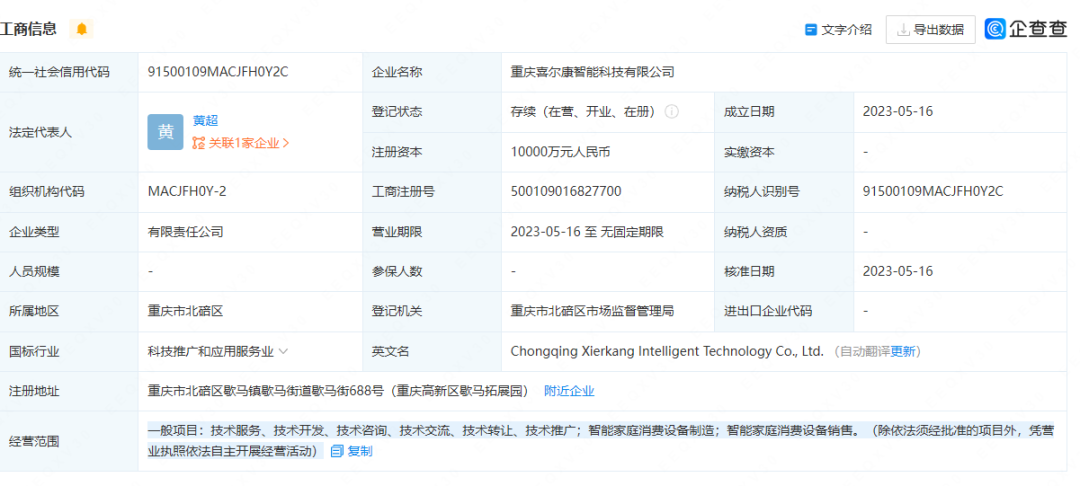Expand the arrow after 关联1家企业
Image resolution: width=1080 pixels, height=486 pixels.
click(286, 143)
